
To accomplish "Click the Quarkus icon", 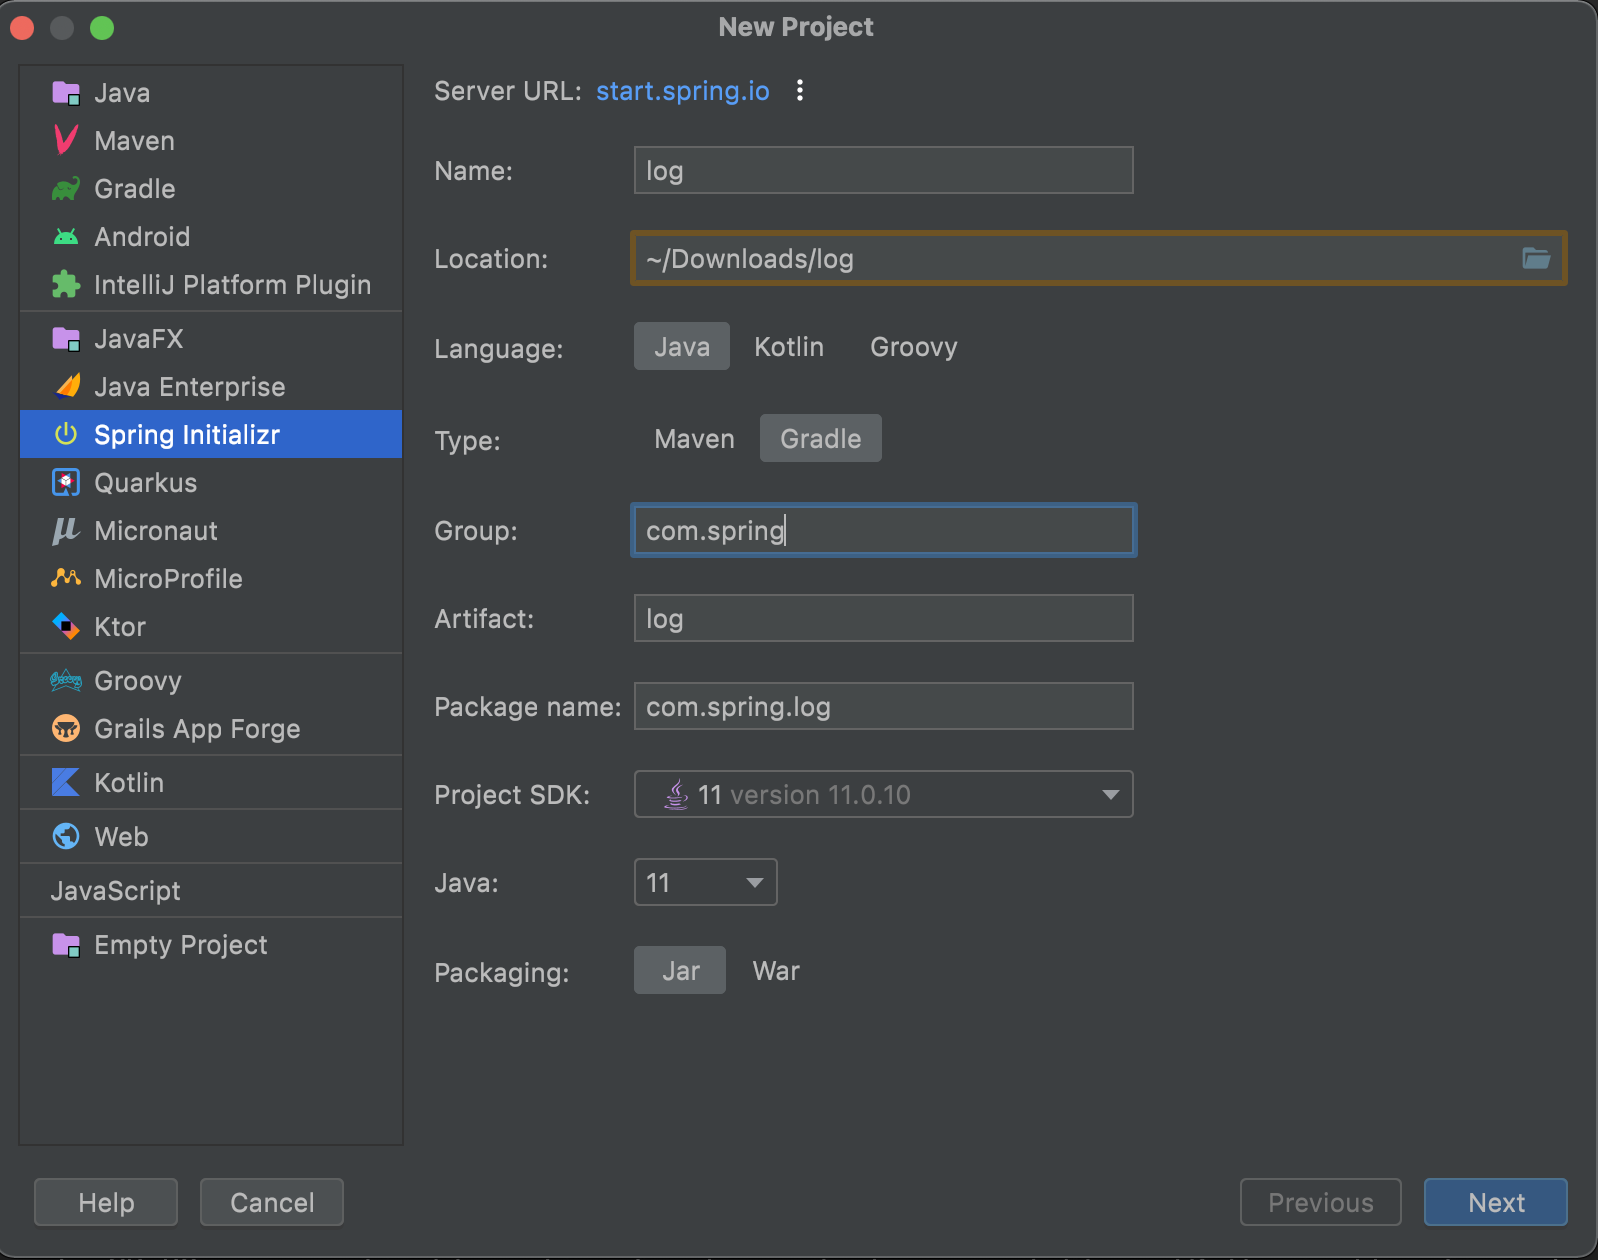I will 66,483.
